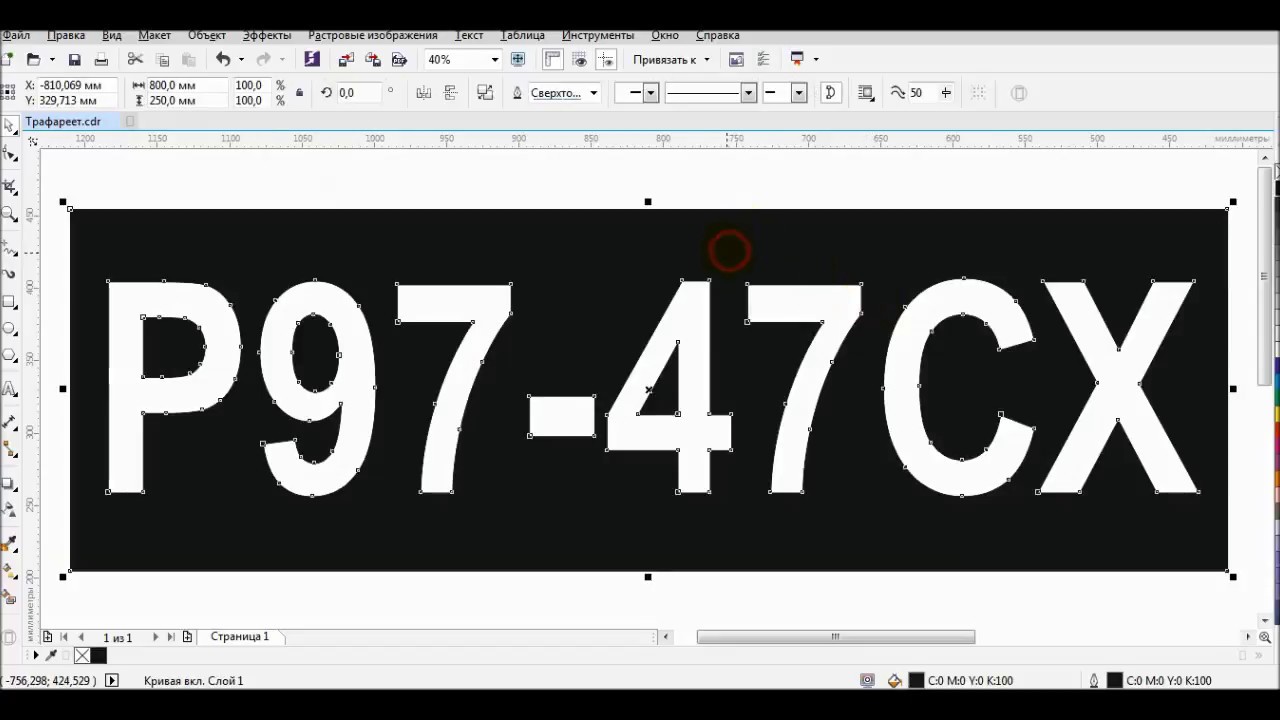The height and width of the screenshot is (720, 1280).
Task: Click the Full-screen preview icon
Action: (518, 60)
